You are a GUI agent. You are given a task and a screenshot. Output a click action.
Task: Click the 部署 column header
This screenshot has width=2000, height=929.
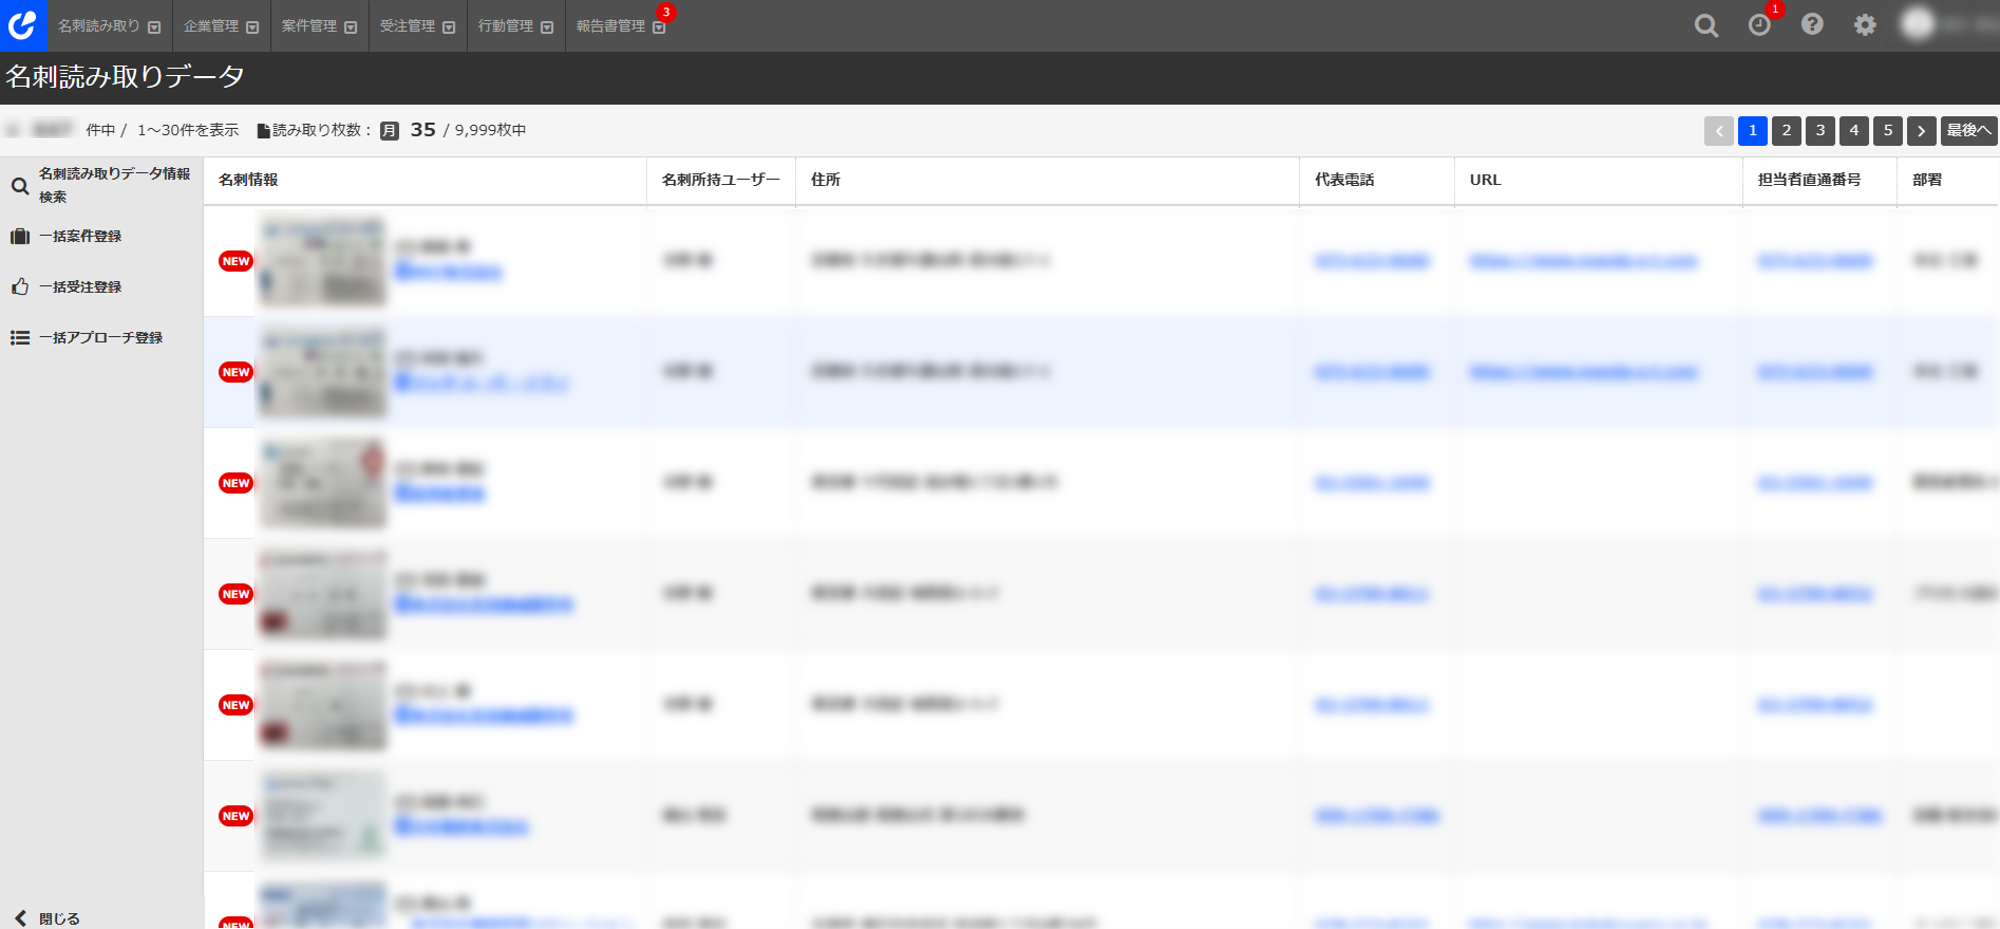[1927, 180]
